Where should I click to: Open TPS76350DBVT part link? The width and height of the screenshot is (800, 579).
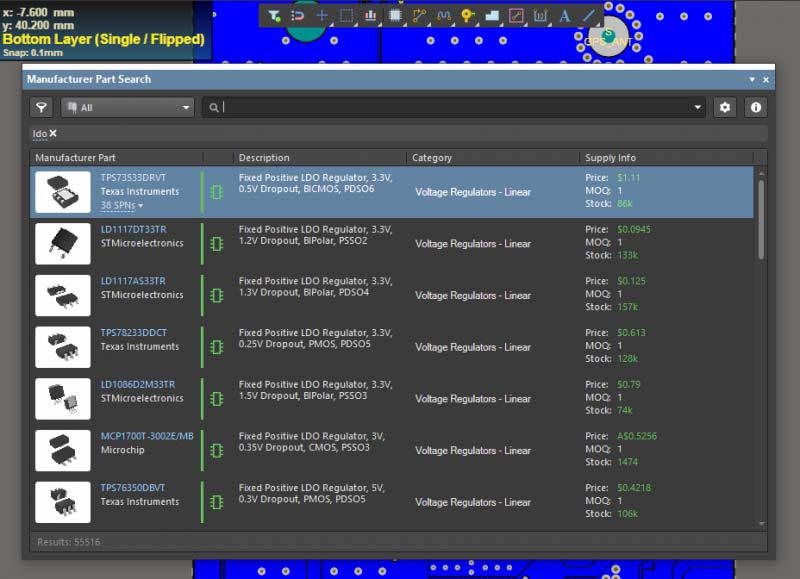(133, 488)
